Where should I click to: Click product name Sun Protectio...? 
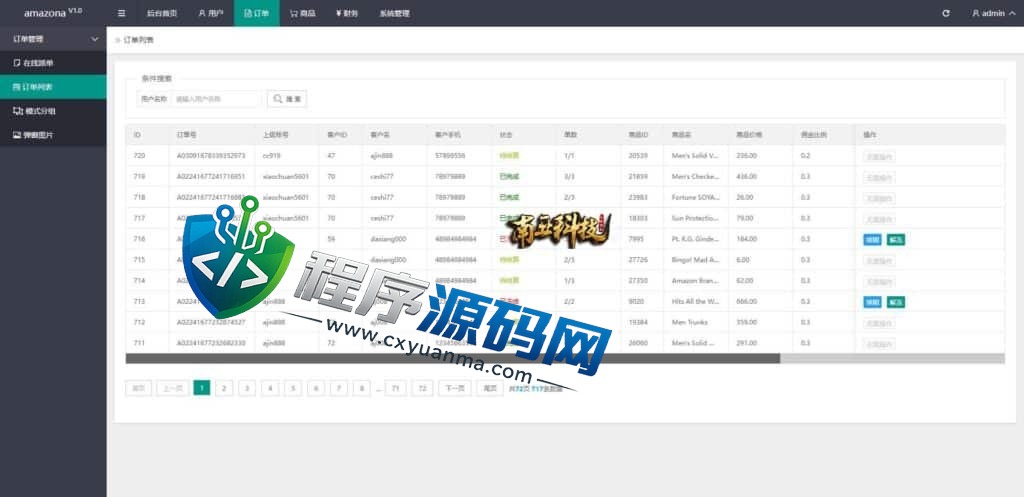[x=696, y=218]
